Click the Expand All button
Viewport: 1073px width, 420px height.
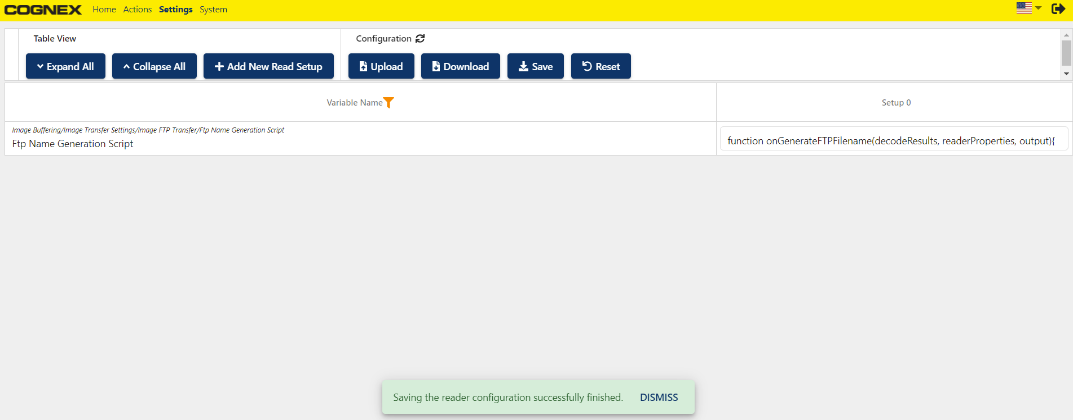[66, 66]
